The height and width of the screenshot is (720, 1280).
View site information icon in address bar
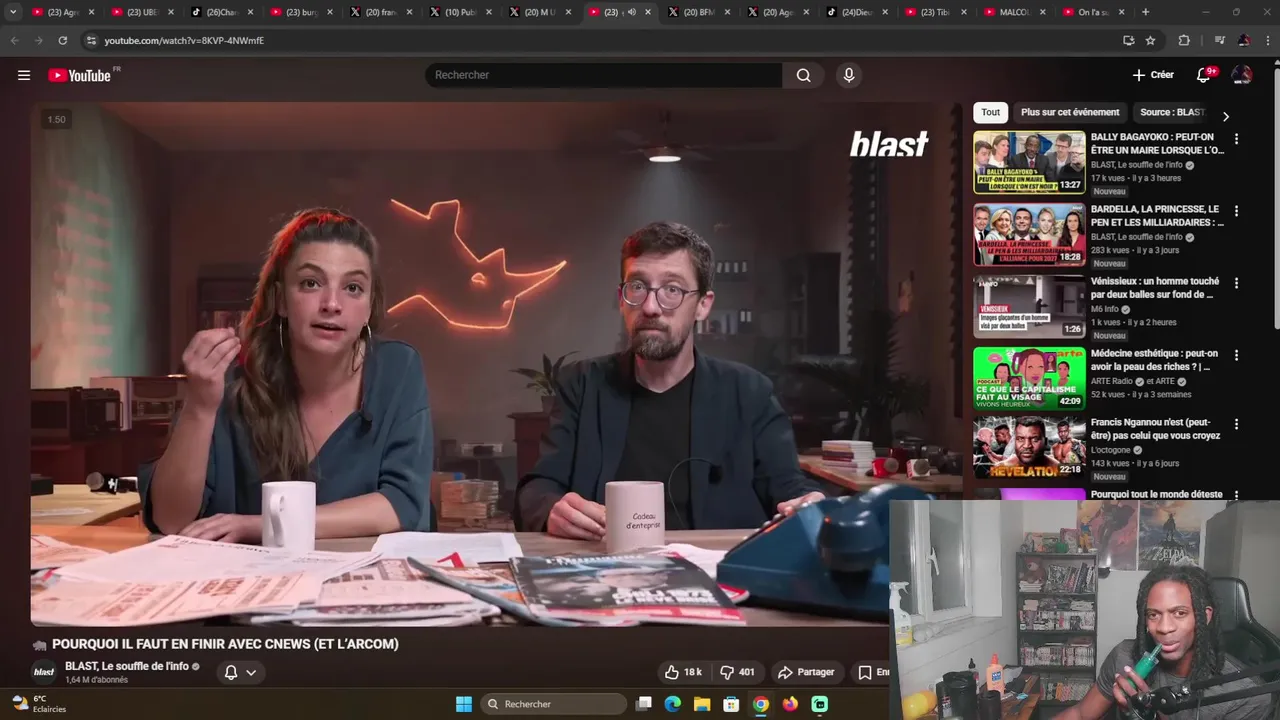(91, 40)
